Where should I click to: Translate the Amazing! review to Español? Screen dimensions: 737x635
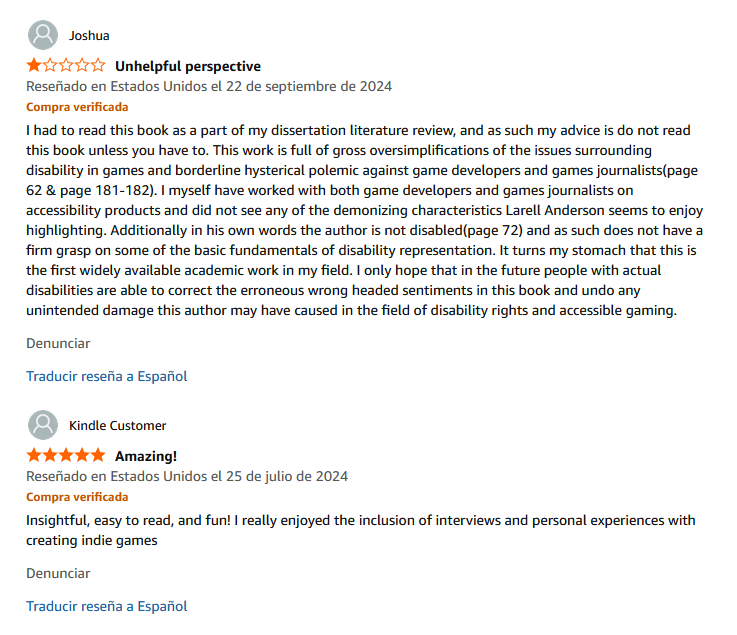pos(106,606)
